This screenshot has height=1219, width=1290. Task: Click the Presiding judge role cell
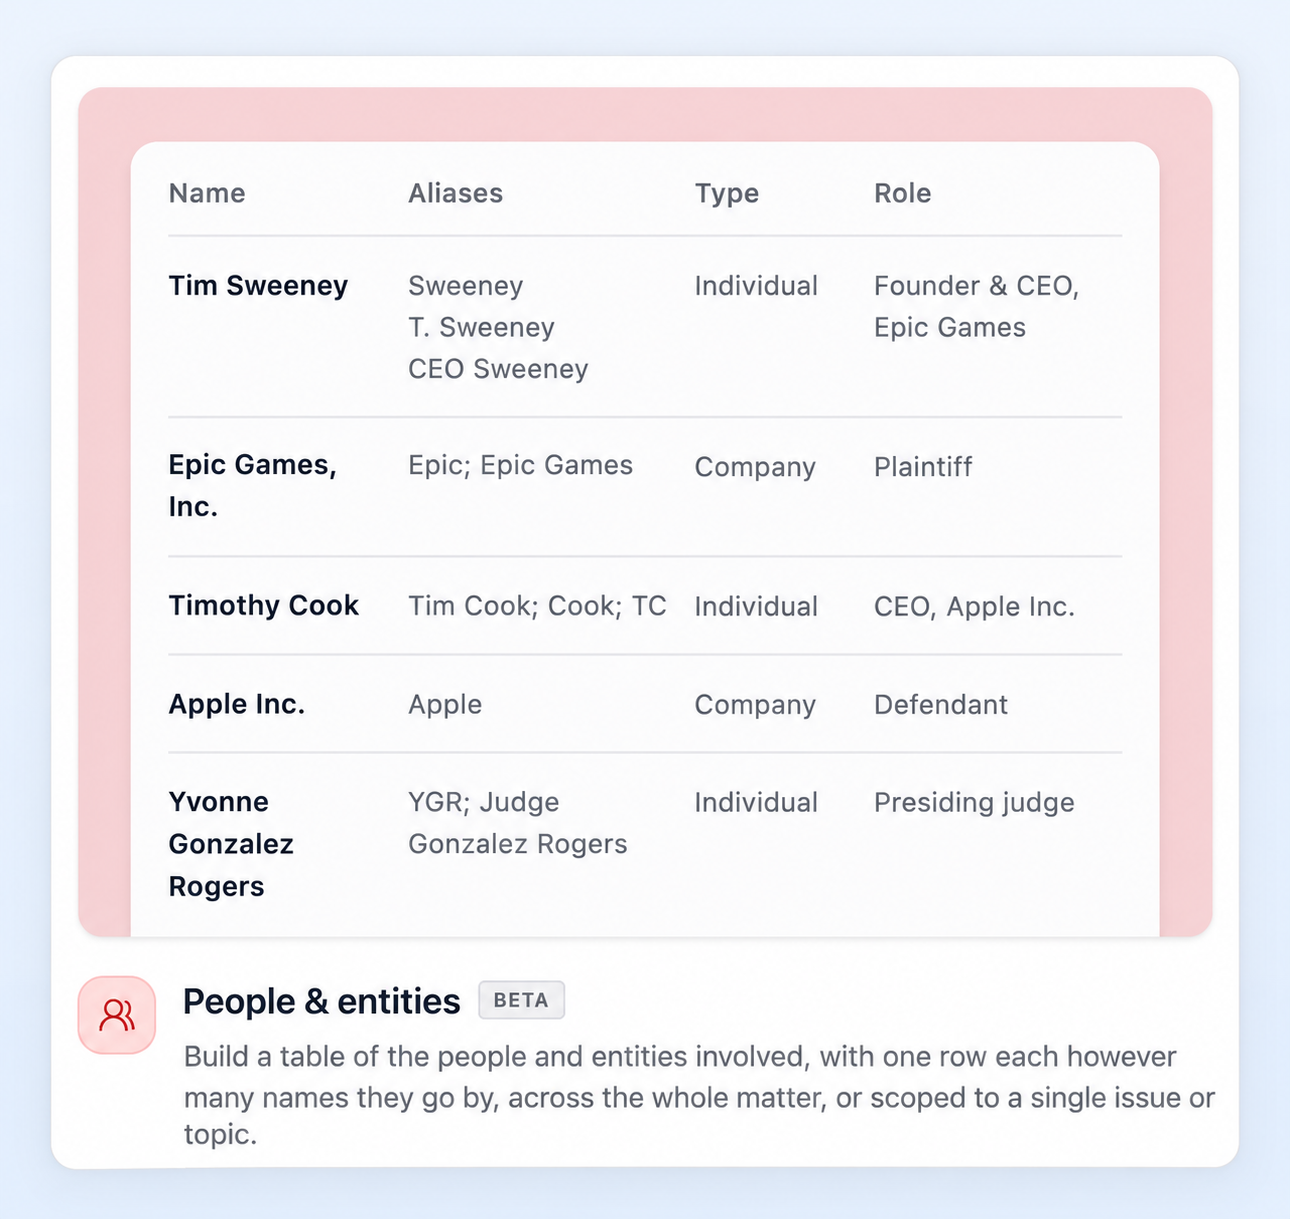click(x=974, y=803)
